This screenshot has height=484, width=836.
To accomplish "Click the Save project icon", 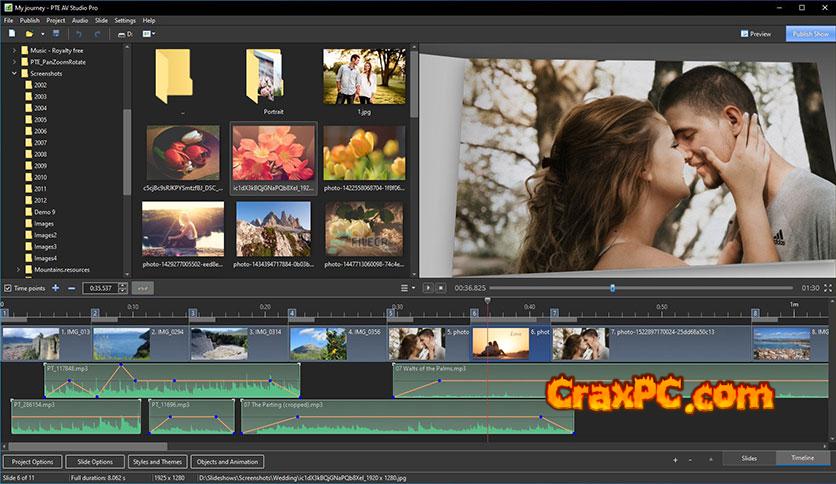I will point(56,34).
